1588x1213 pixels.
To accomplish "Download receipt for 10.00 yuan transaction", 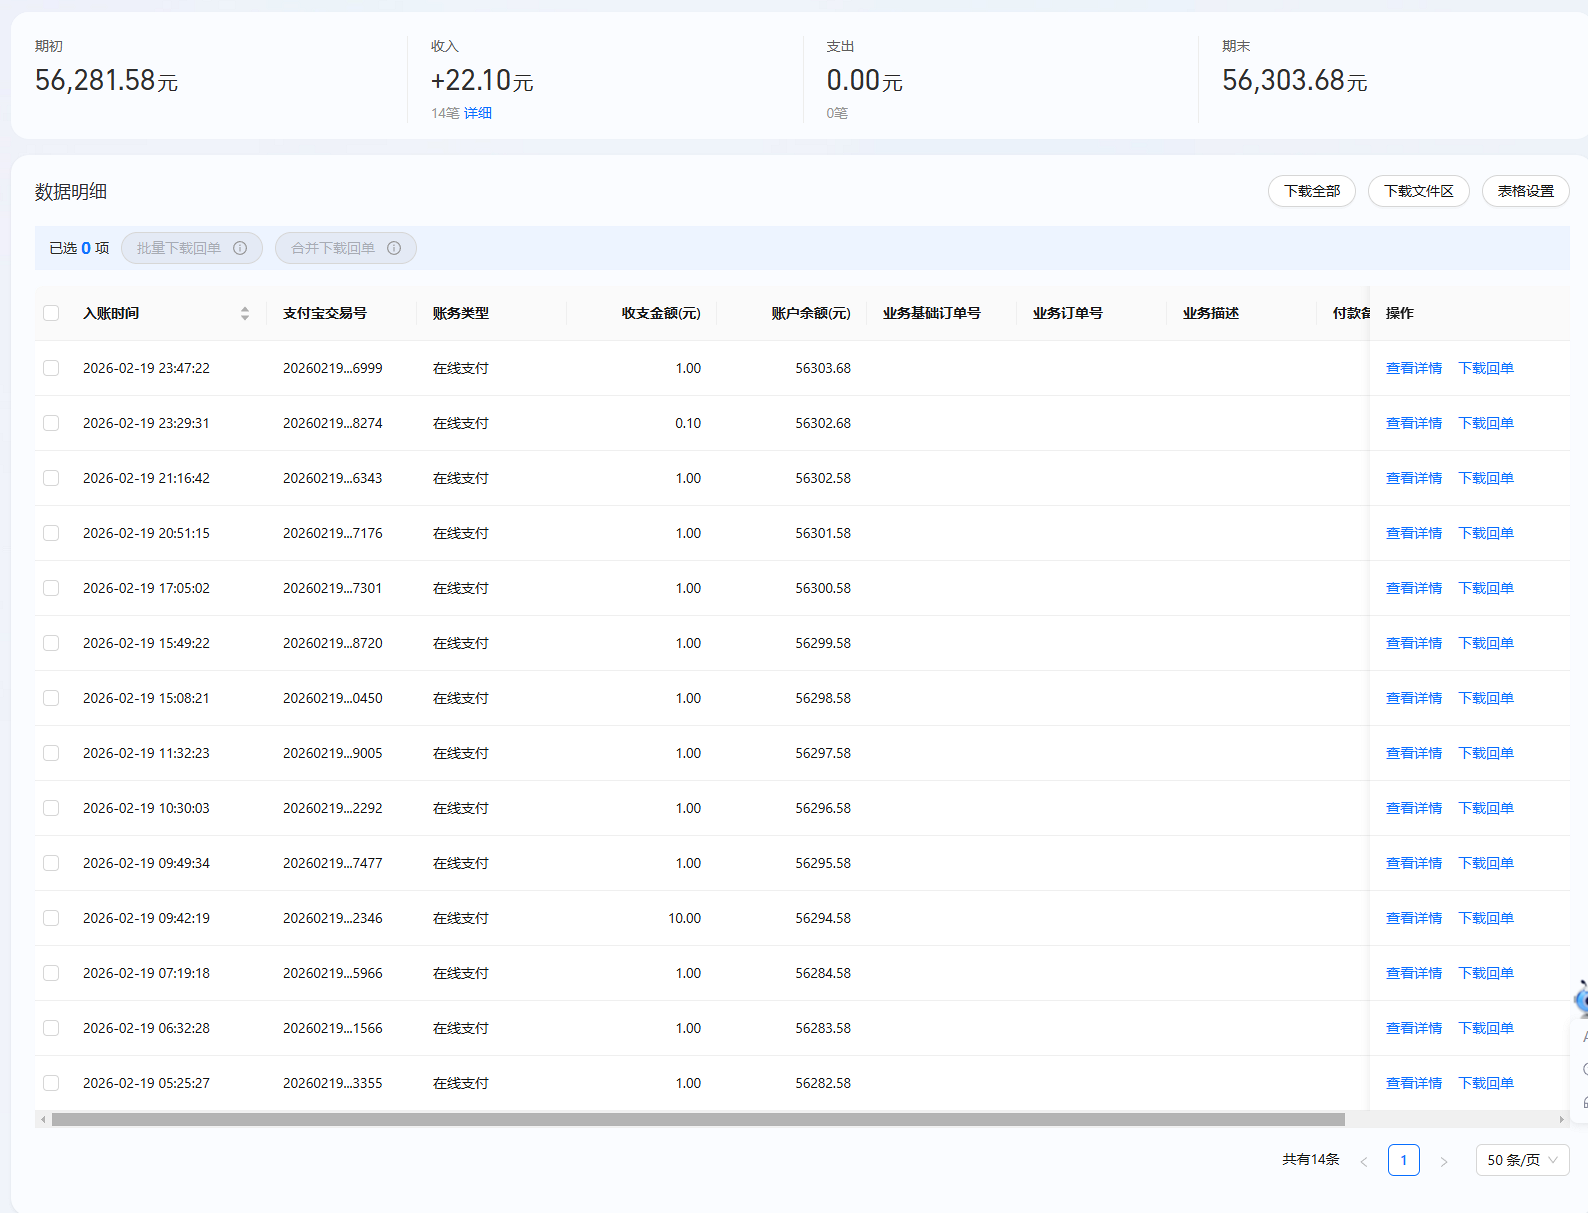I will pos(1485,918).
